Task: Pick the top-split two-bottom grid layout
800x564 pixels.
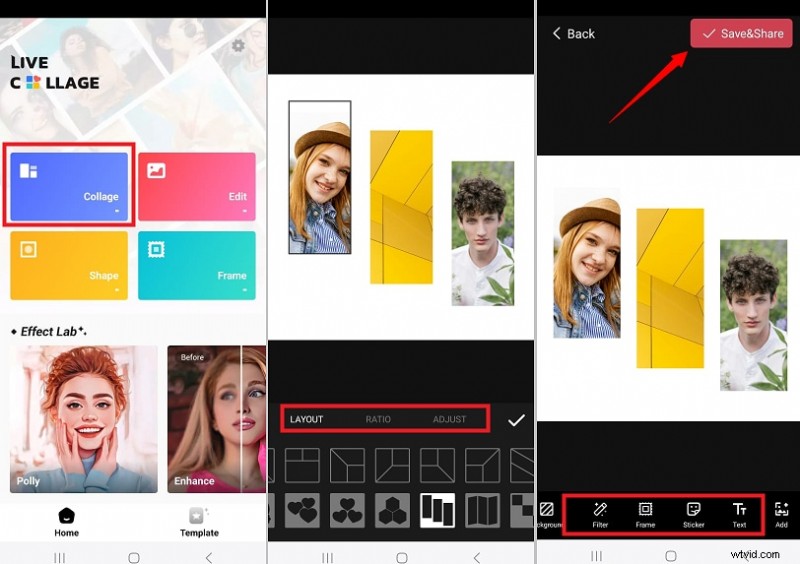Action: coord(302,465)
